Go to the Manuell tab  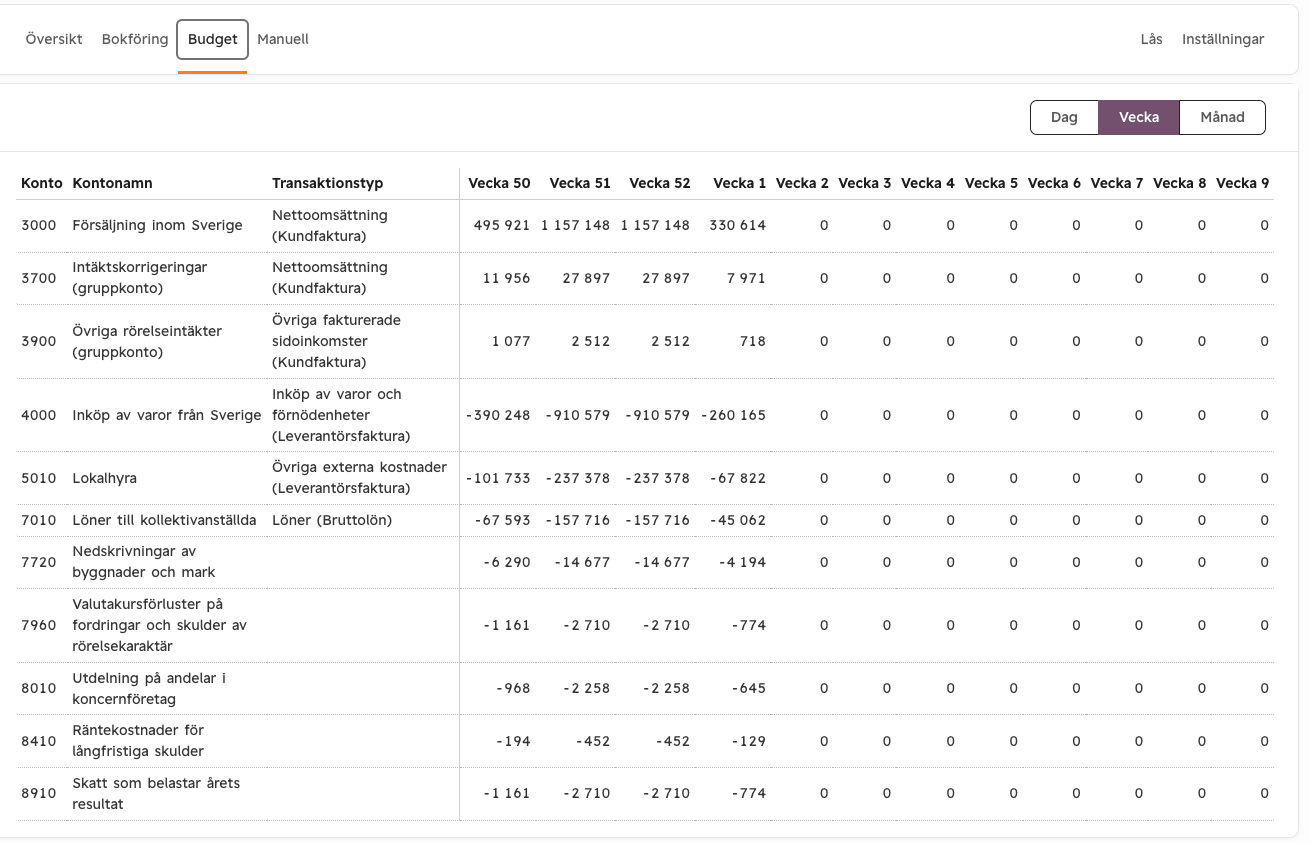tap(283, 39)
